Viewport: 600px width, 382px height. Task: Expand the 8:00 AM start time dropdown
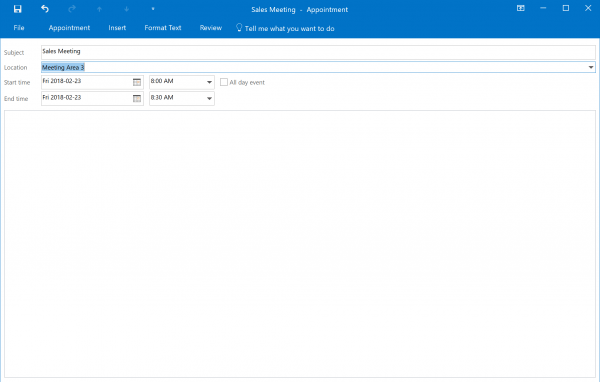(x=209, y=82)
